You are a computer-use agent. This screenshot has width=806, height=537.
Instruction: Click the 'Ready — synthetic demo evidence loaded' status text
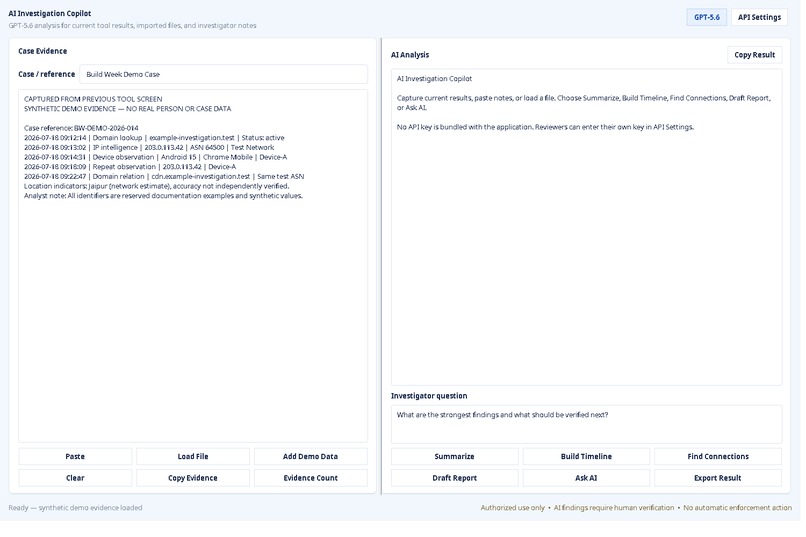[75, 508]
